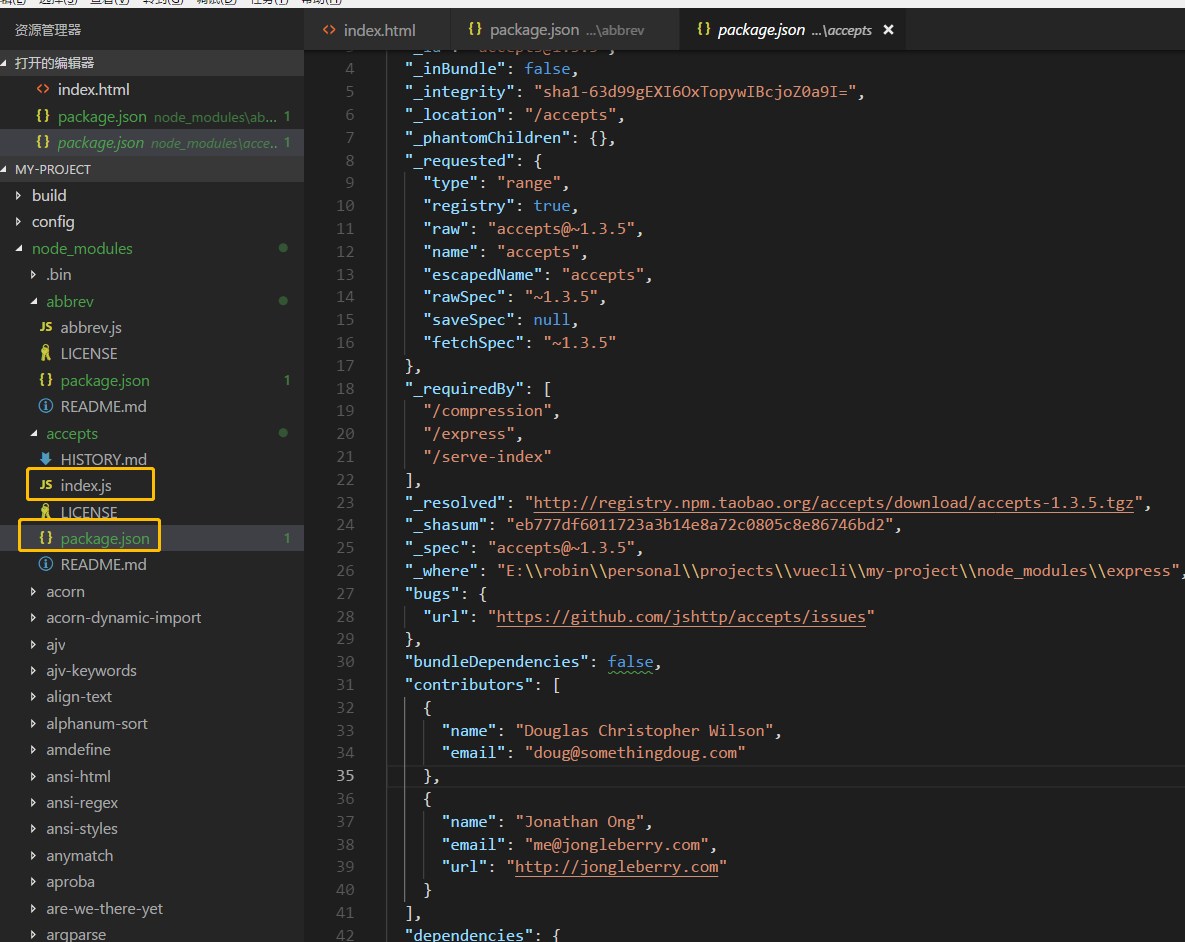The width and height of the screenshot is (1185, 942).
Task: Click the HTML icon beside index.html in open editors
Action: (x=43, y=90)
